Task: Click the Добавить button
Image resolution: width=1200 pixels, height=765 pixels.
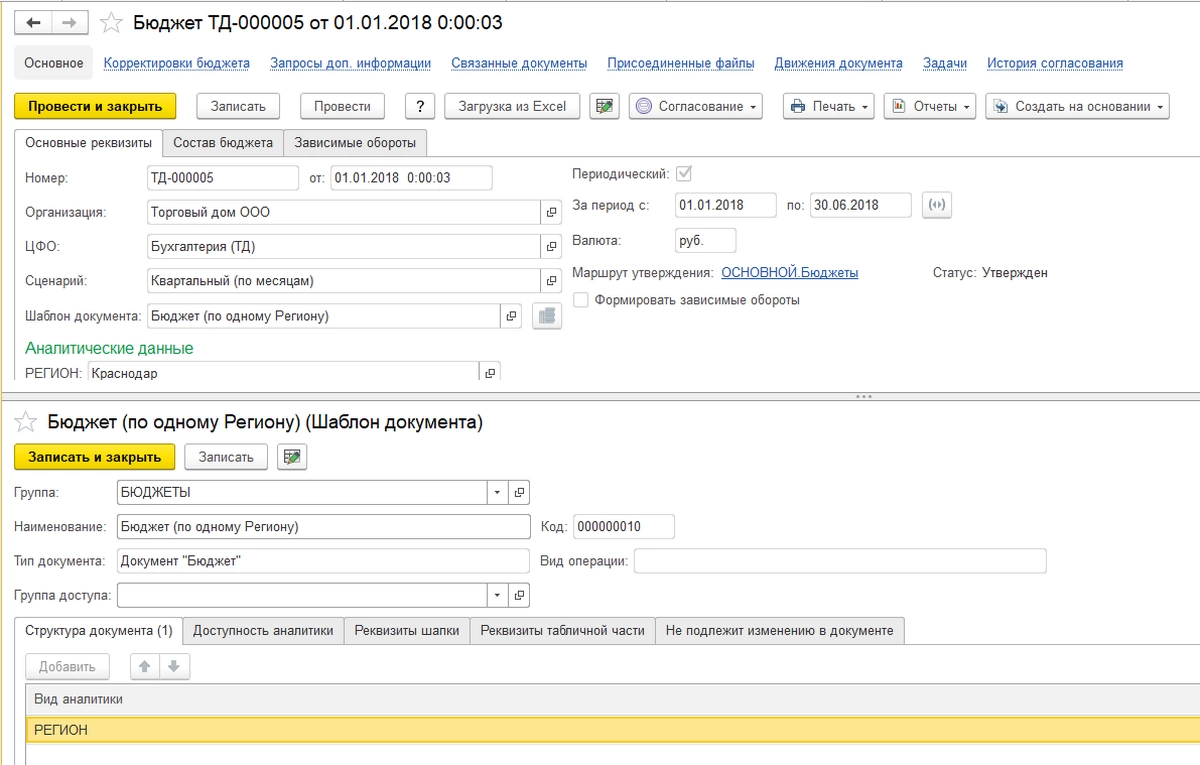Action: point(67,666)
